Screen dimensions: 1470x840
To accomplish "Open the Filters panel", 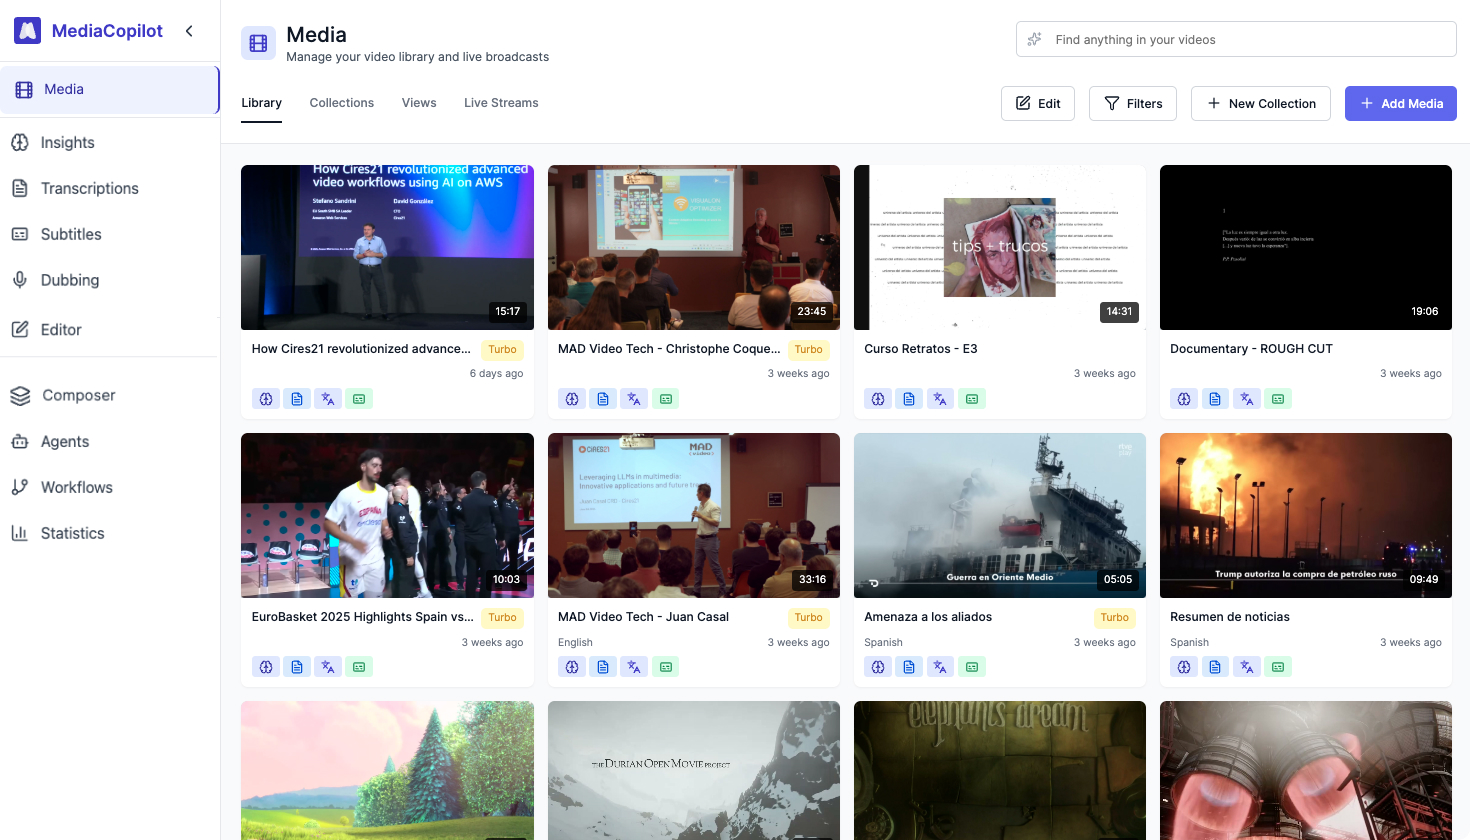I will [1132, 103].
